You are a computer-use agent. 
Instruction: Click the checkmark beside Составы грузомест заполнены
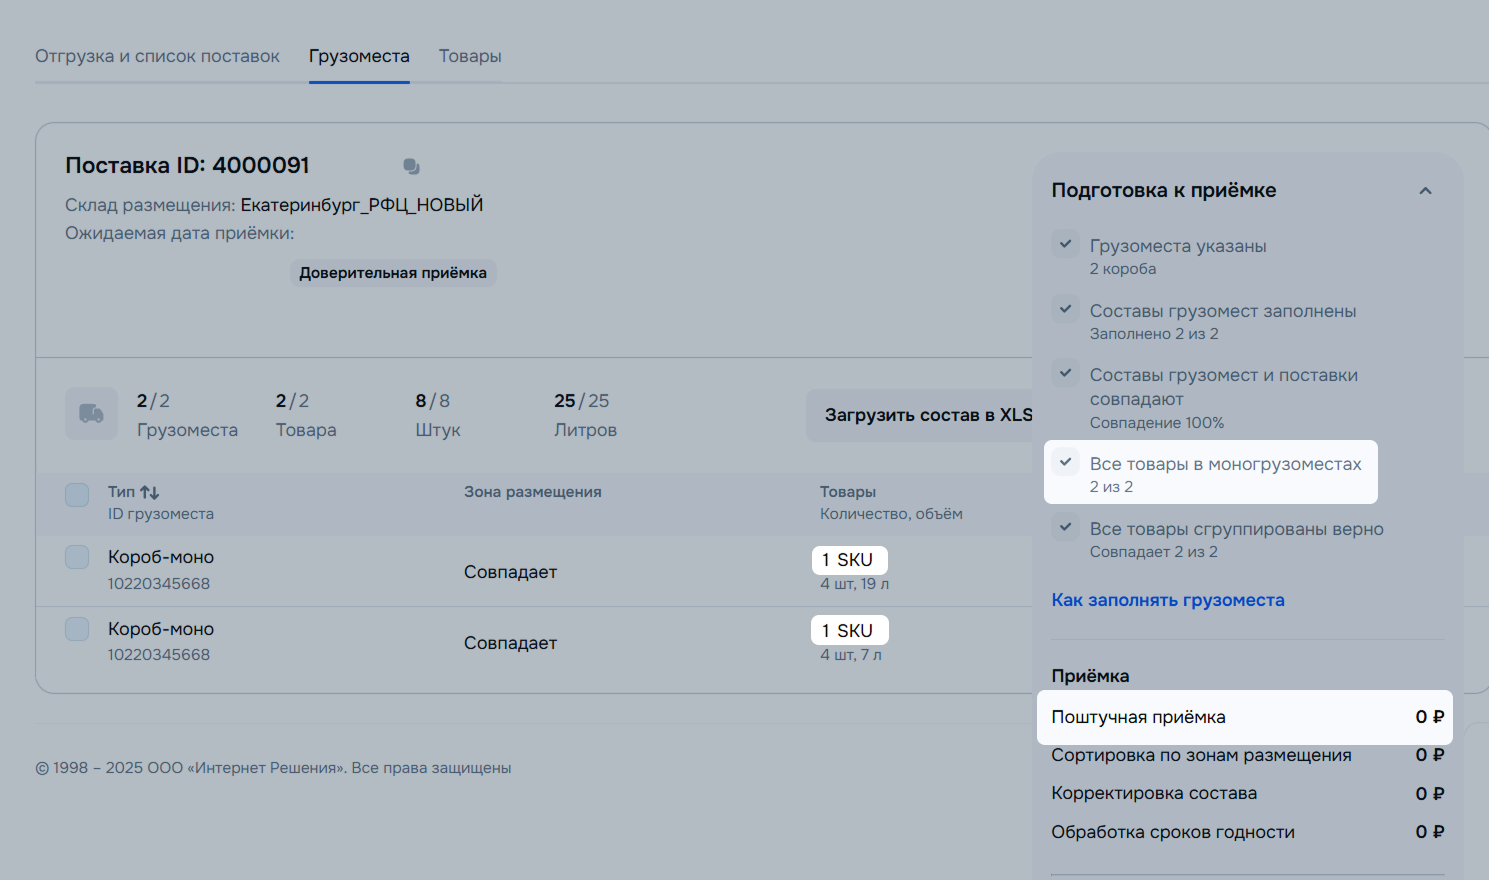click(1066, 310)
